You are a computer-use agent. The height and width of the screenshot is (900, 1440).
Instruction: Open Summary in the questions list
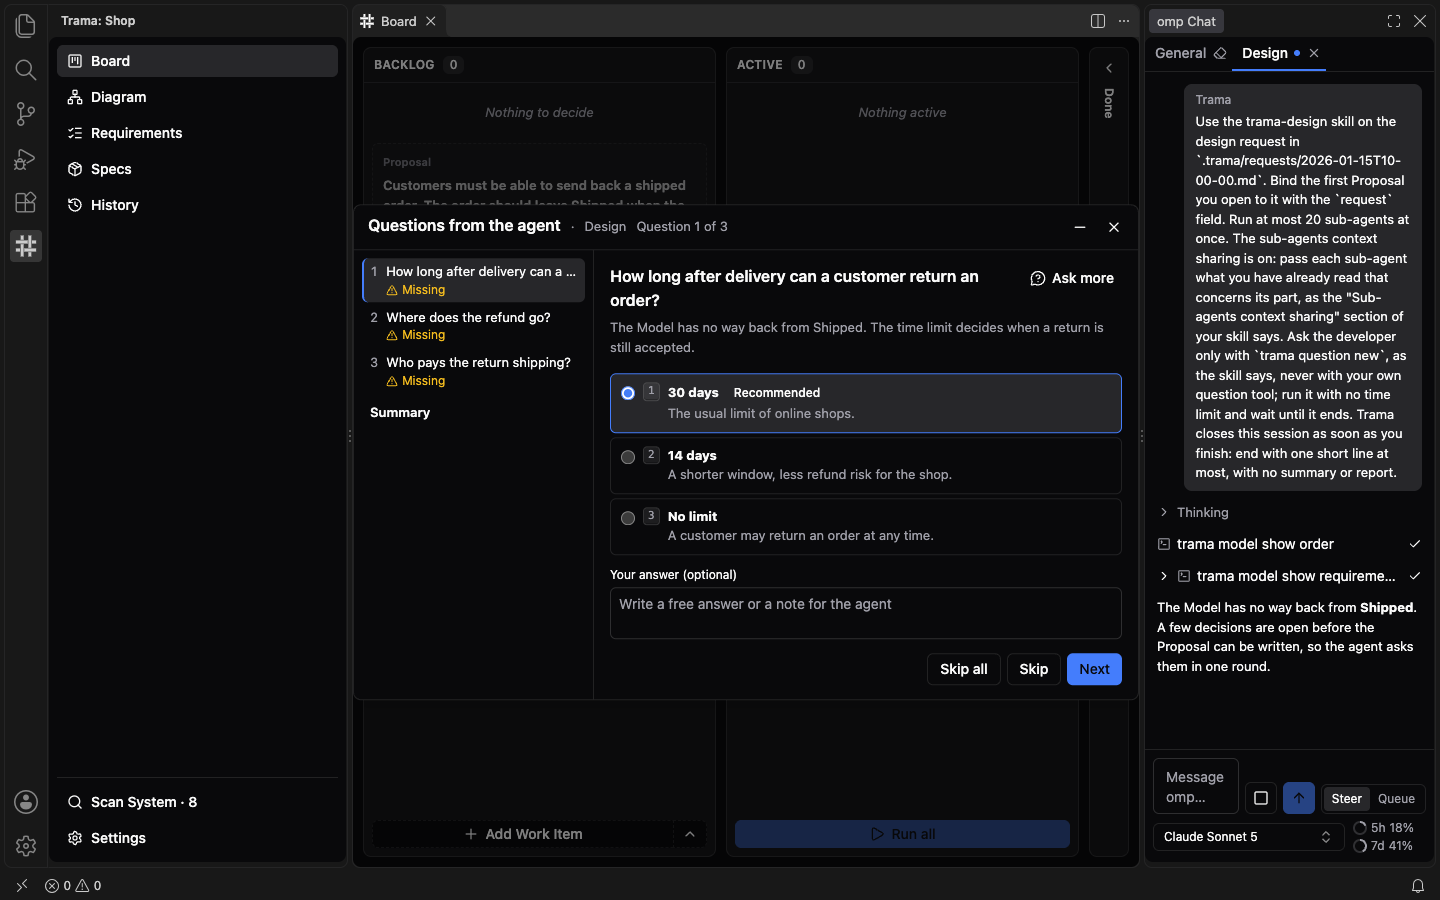pyautogui.click(x=473, y=412)
